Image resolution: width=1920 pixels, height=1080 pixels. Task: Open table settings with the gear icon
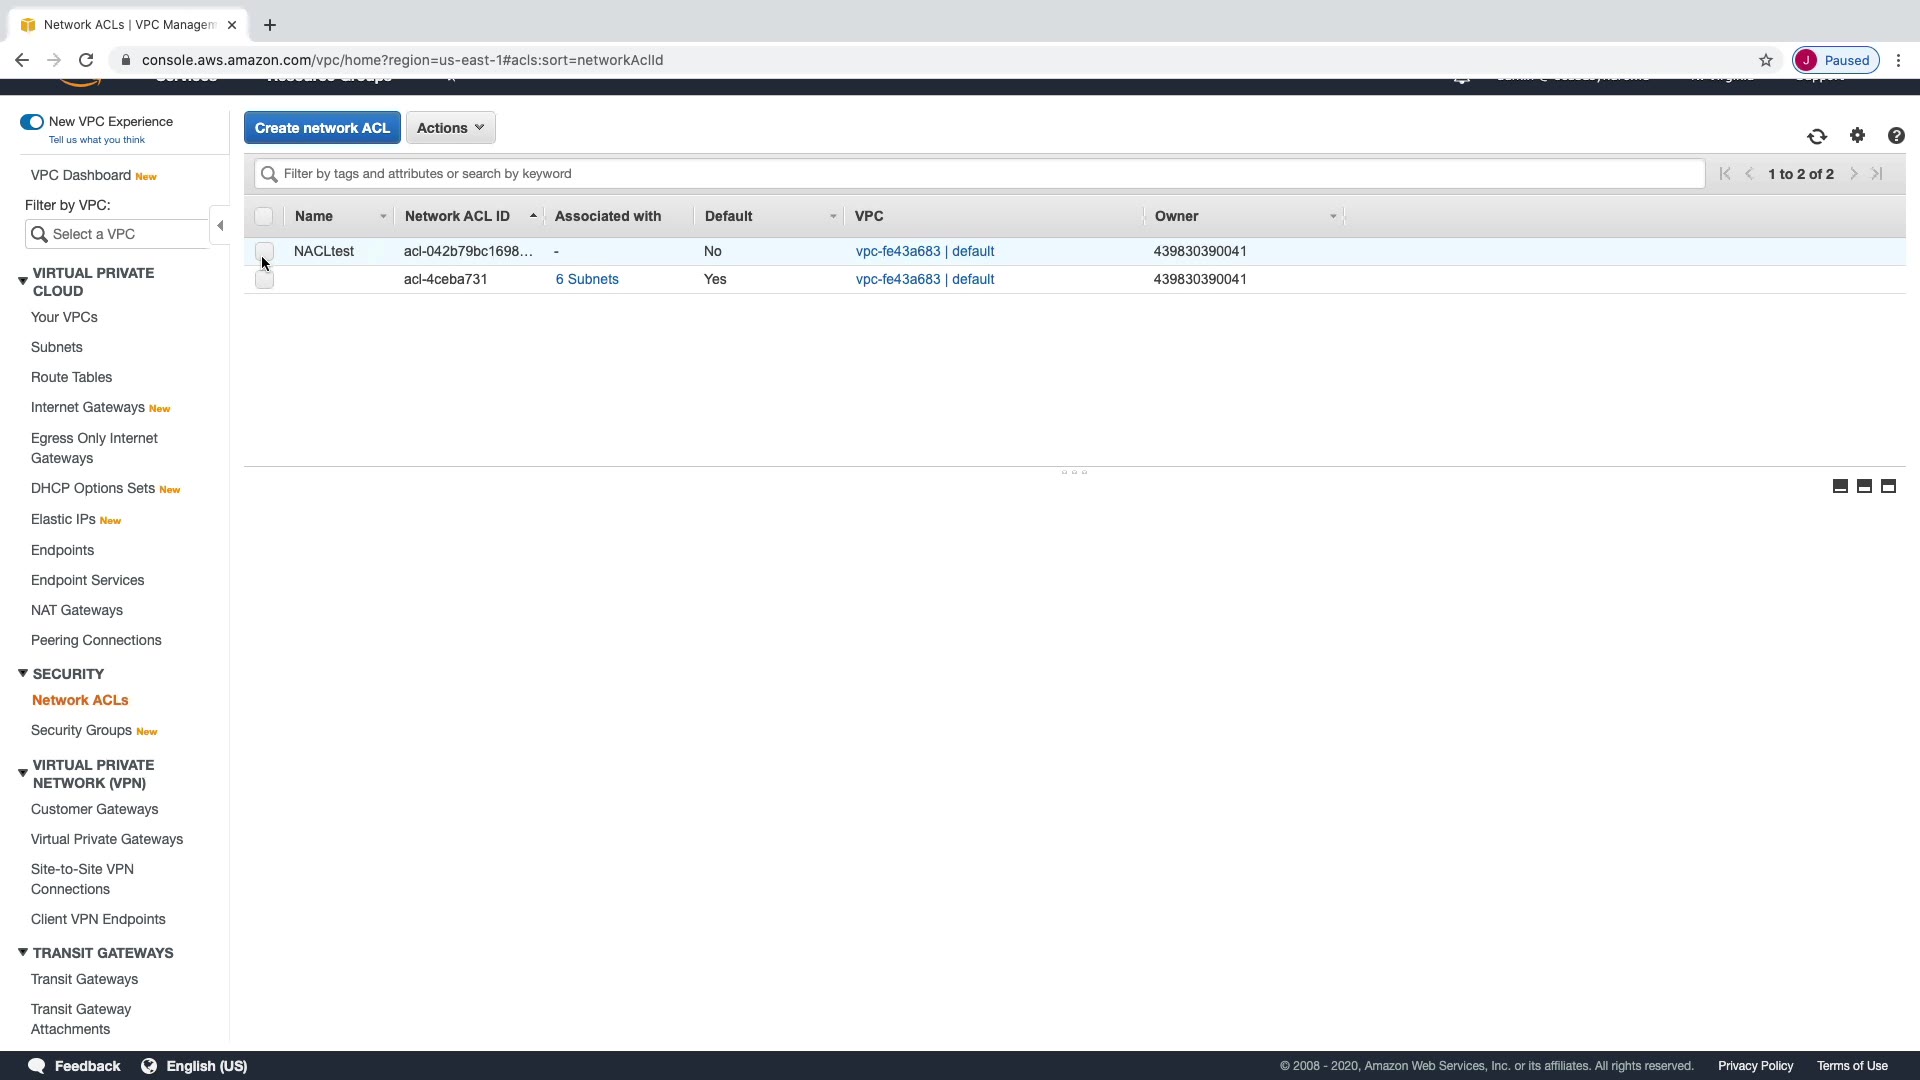point(1857,135)
